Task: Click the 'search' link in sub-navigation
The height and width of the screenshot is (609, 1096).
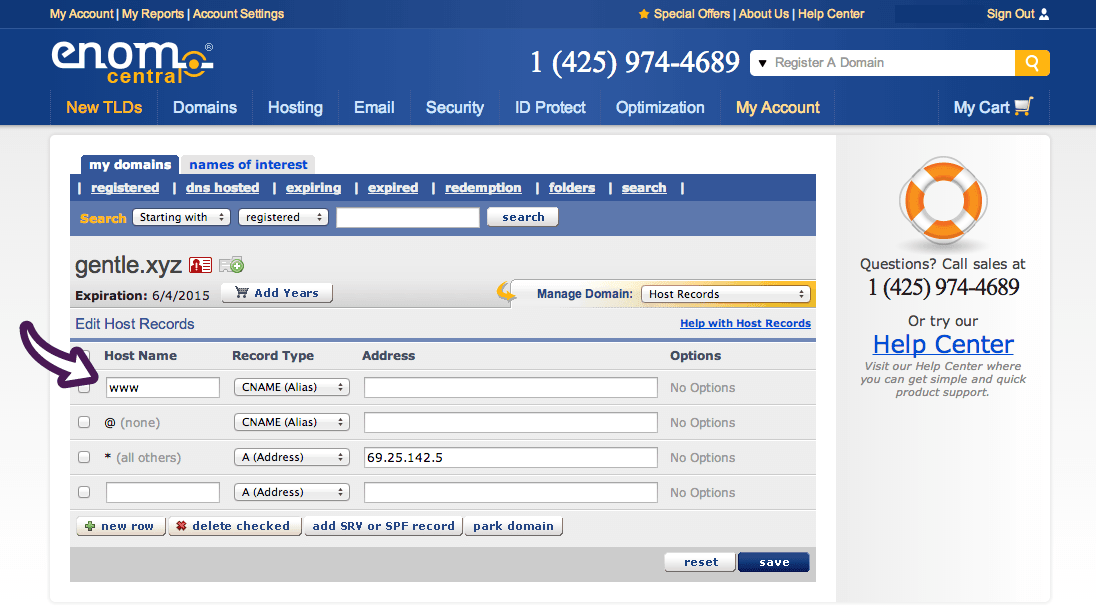Action: pyautogui.click(x=644, y=188)
